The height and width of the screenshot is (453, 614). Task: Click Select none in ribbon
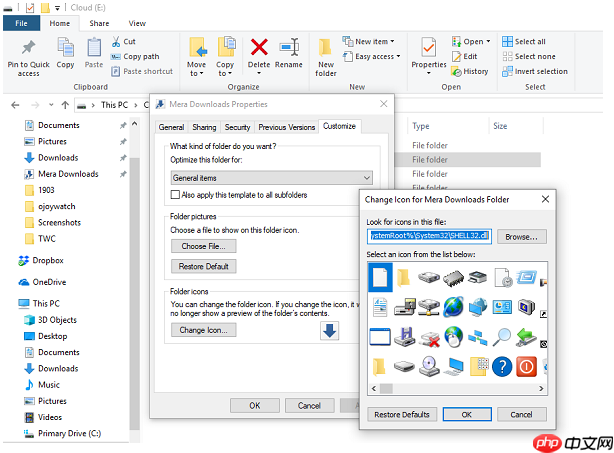point(529,56)
